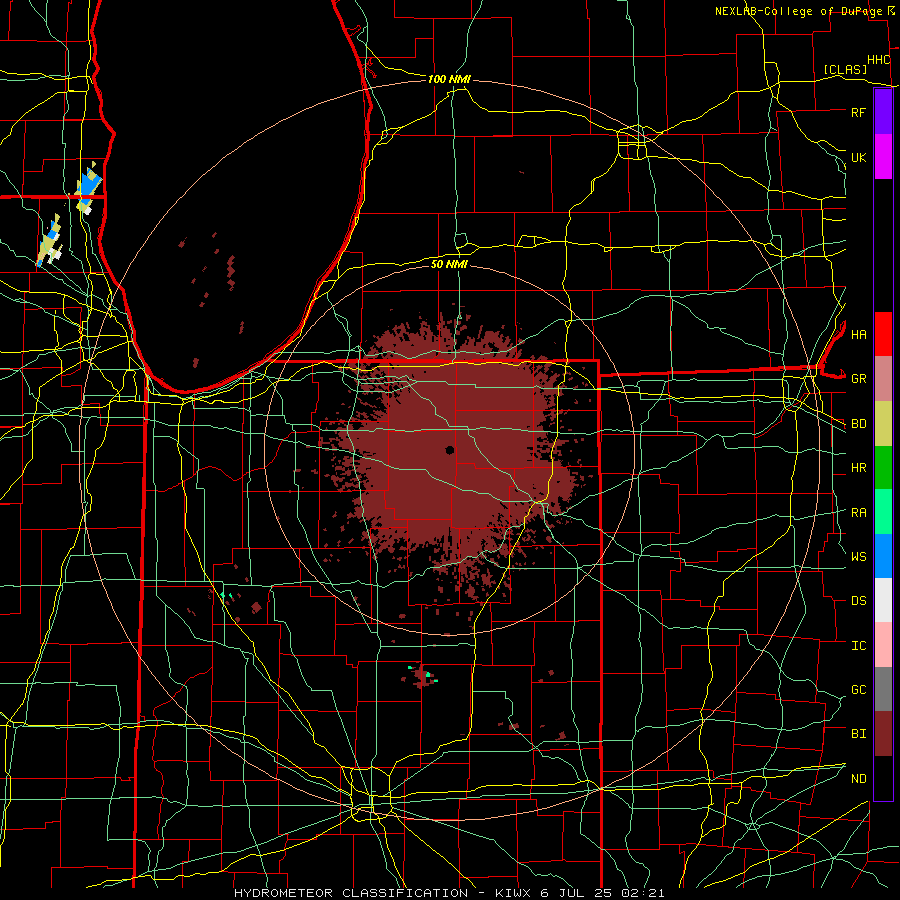Click the ND black legend swatch
Viewport: 900px width, 900px height.
pyautogui.click(x=883, y=778)
